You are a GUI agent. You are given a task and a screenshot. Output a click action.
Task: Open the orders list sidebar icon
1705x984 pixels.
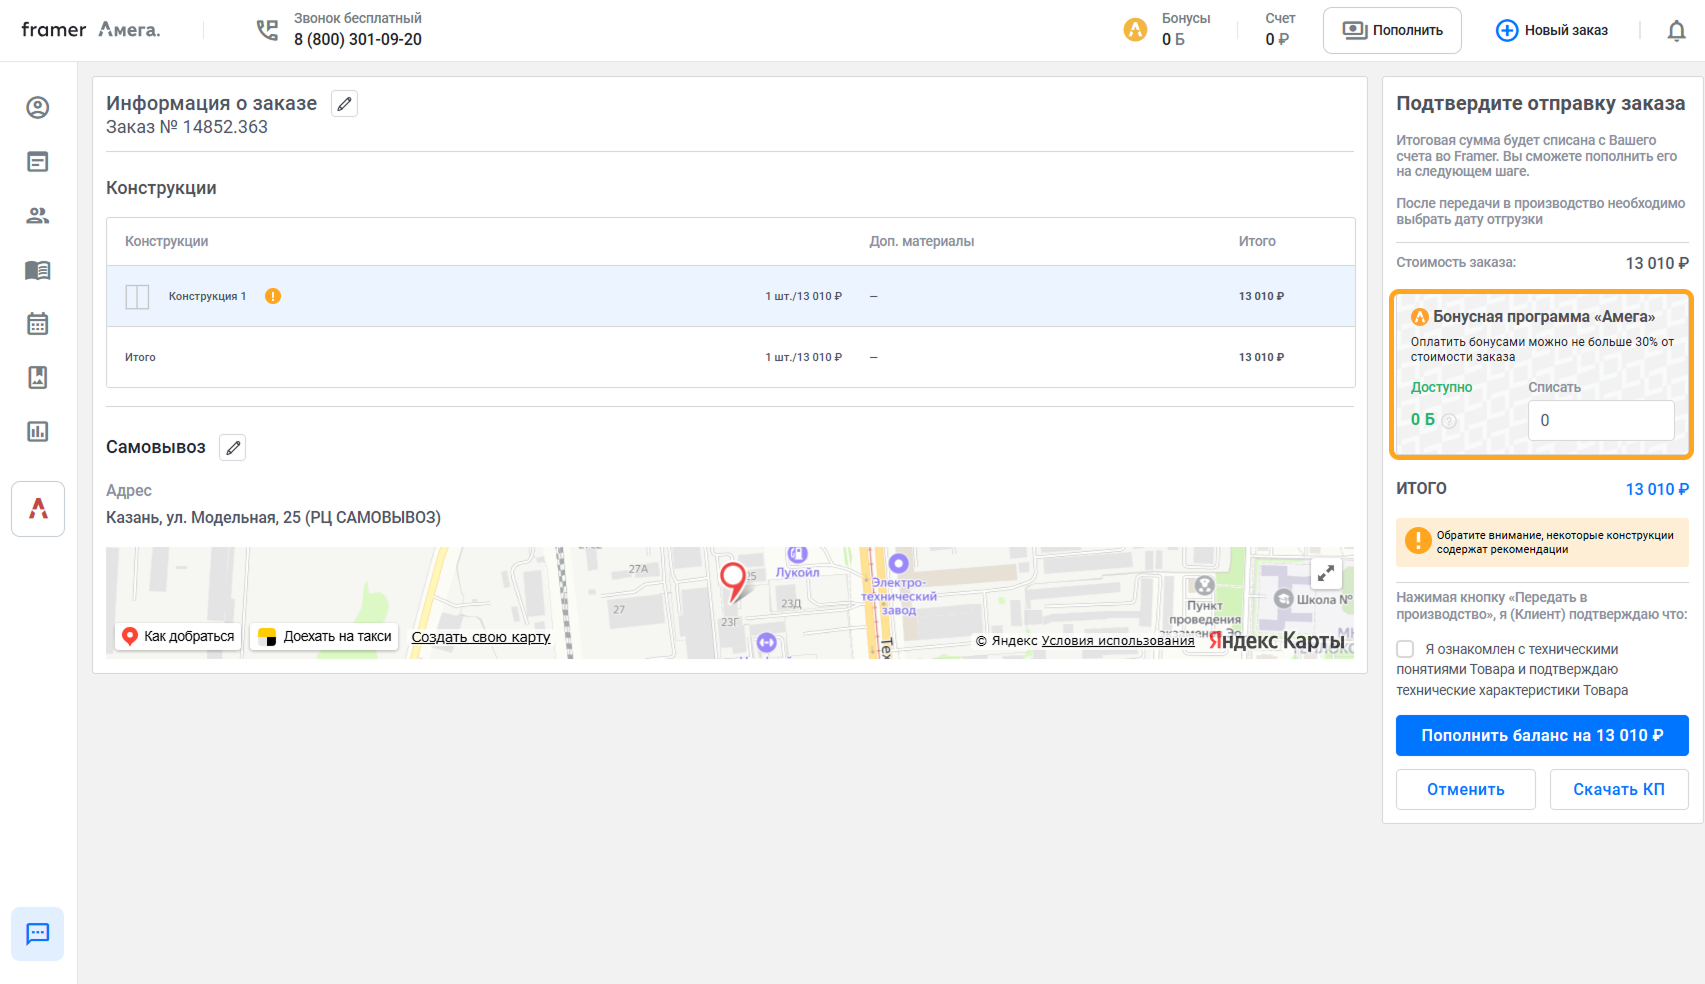coord(38,162)
